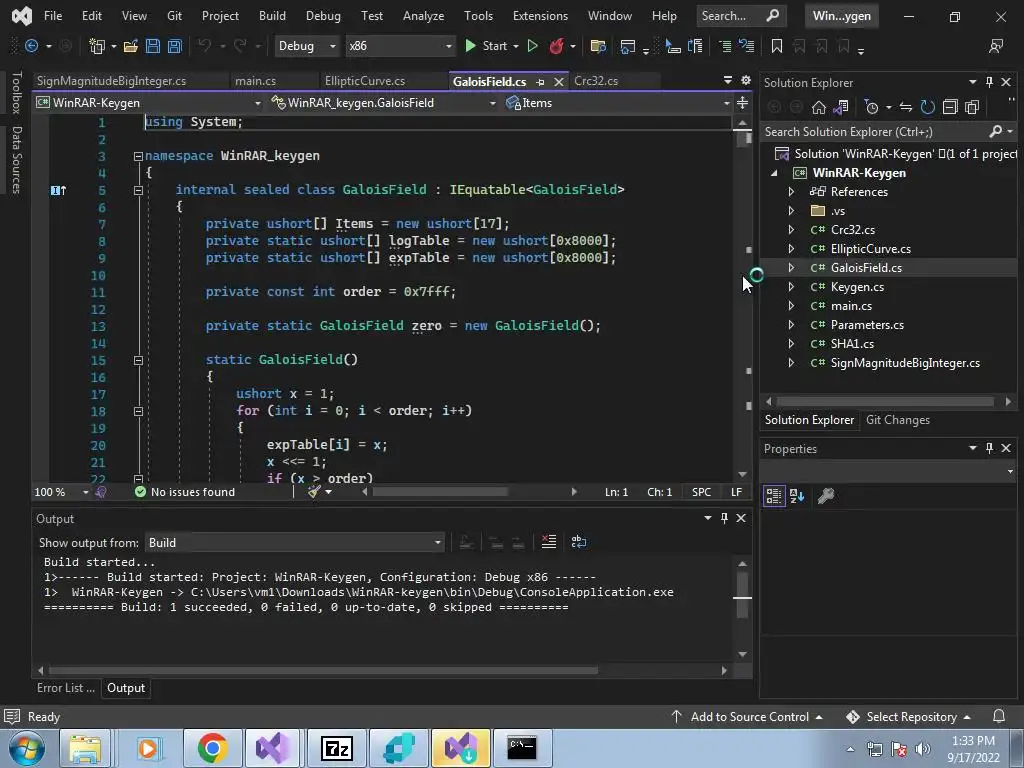Refresh the Solution Explorer

[927, 107]
